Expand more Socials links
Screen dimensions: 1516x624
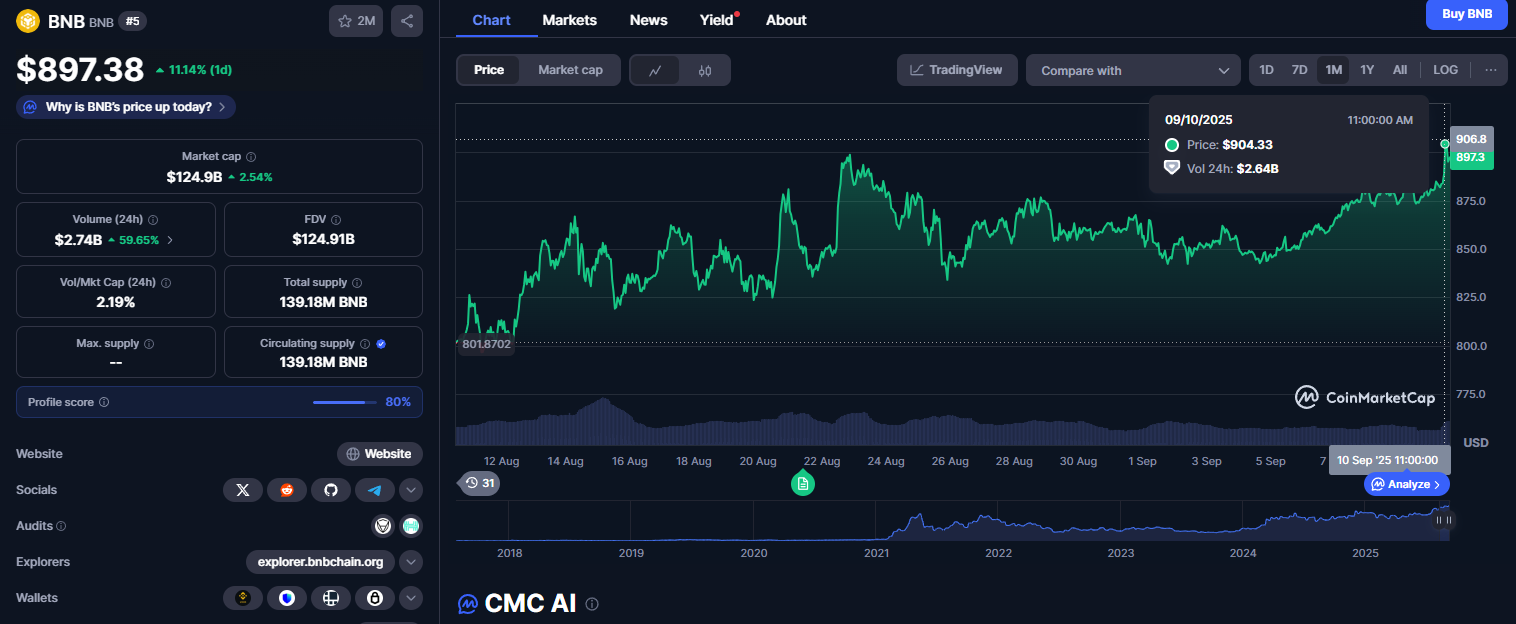pos(411,490)
